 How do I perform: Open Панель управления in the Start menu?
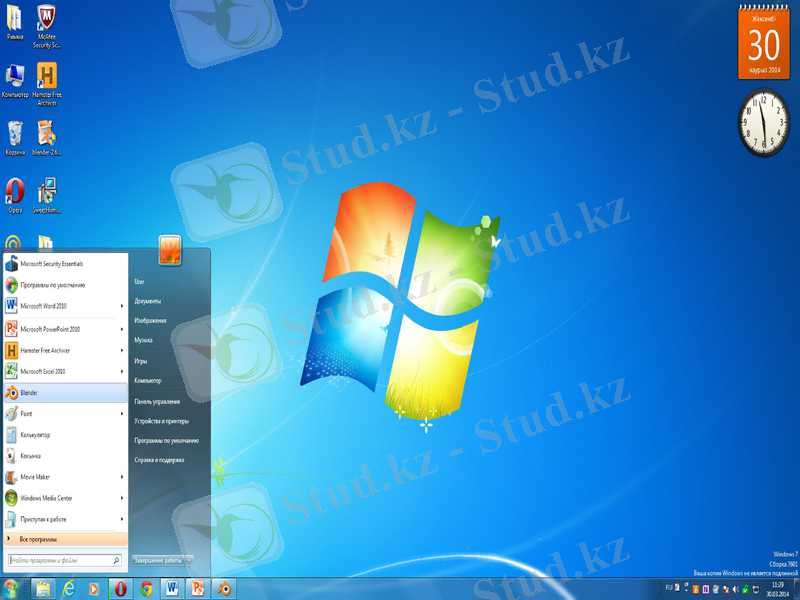(158, 401)
